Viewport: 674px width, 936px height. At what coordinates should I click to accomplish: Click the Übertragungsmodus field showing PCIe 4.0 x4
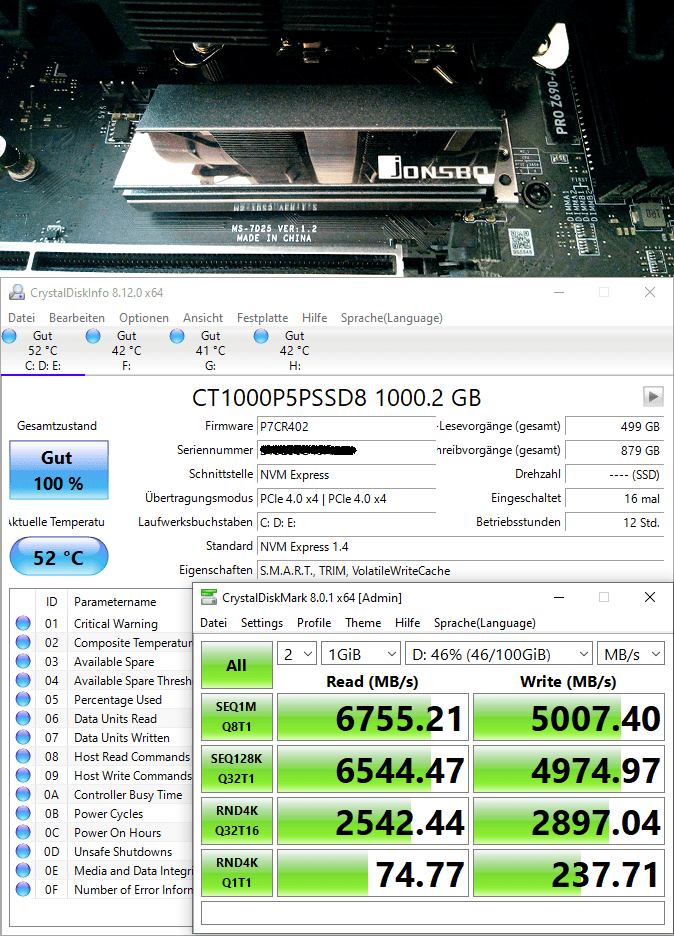(x=346, y=498)
